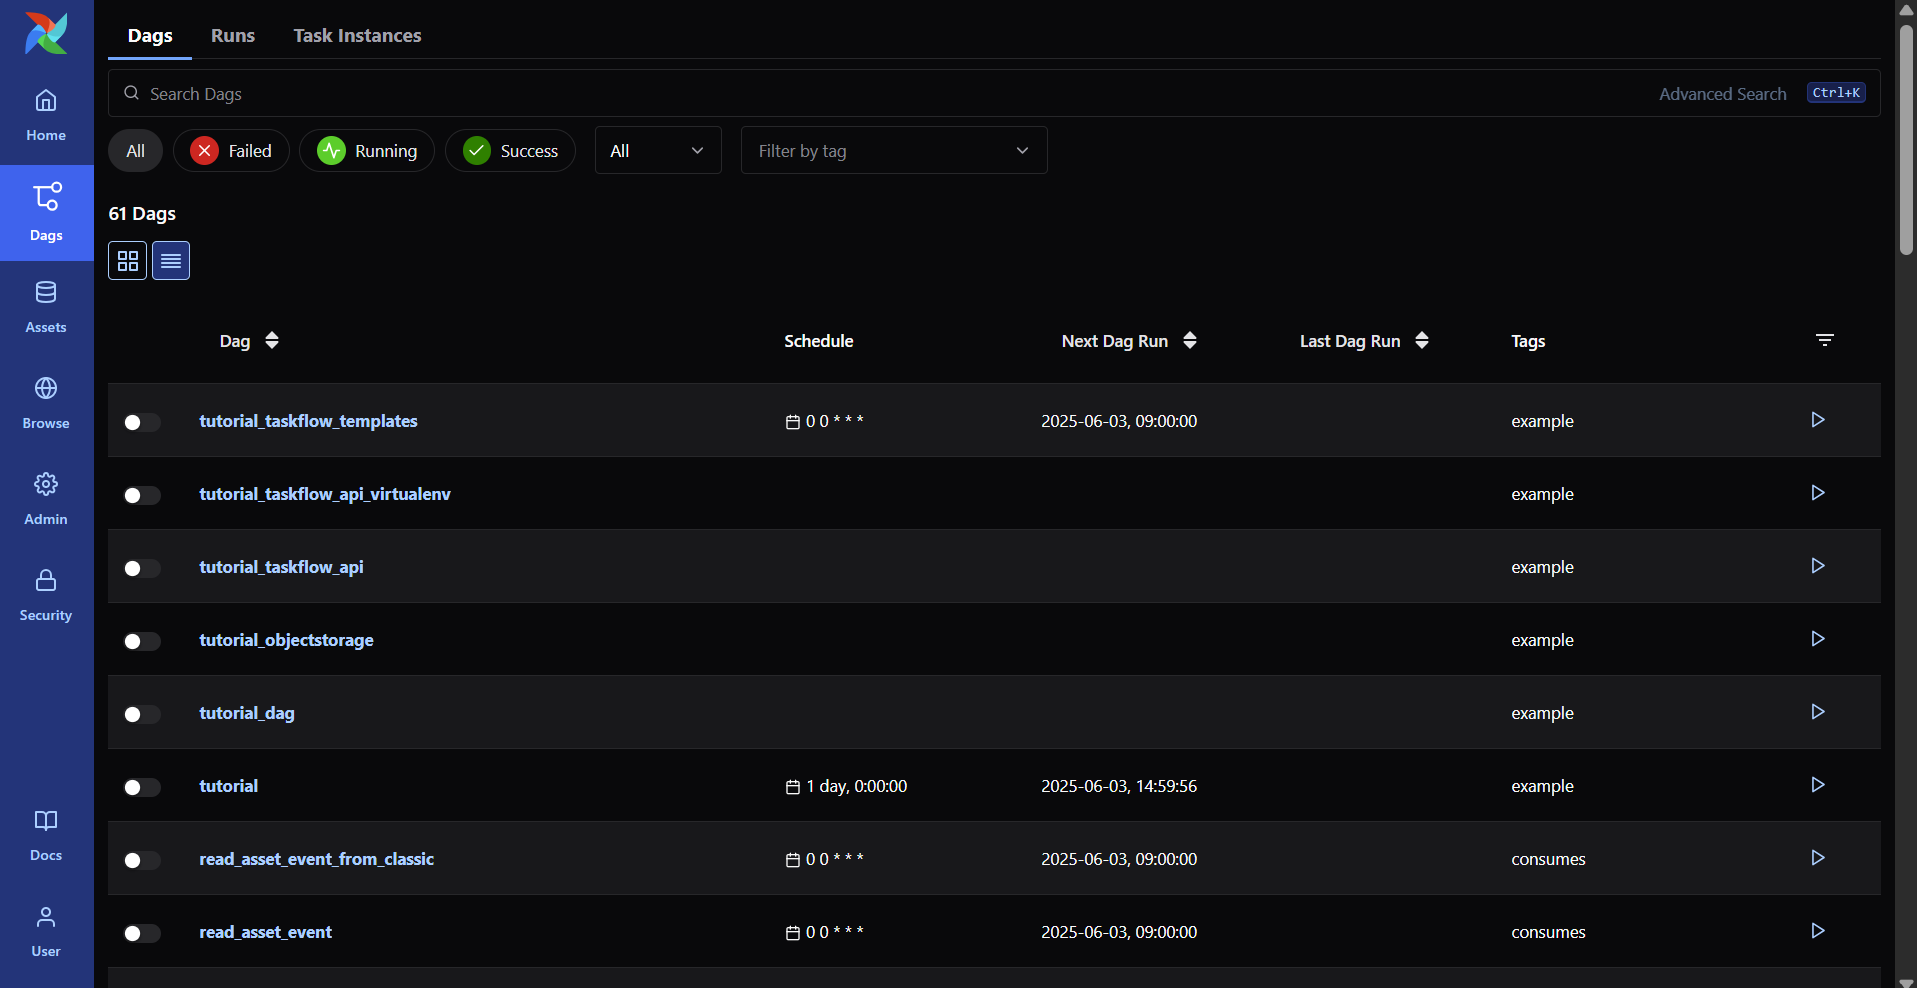Switch to Runs tab
The image size is (1917, 988).
point(233,35)
